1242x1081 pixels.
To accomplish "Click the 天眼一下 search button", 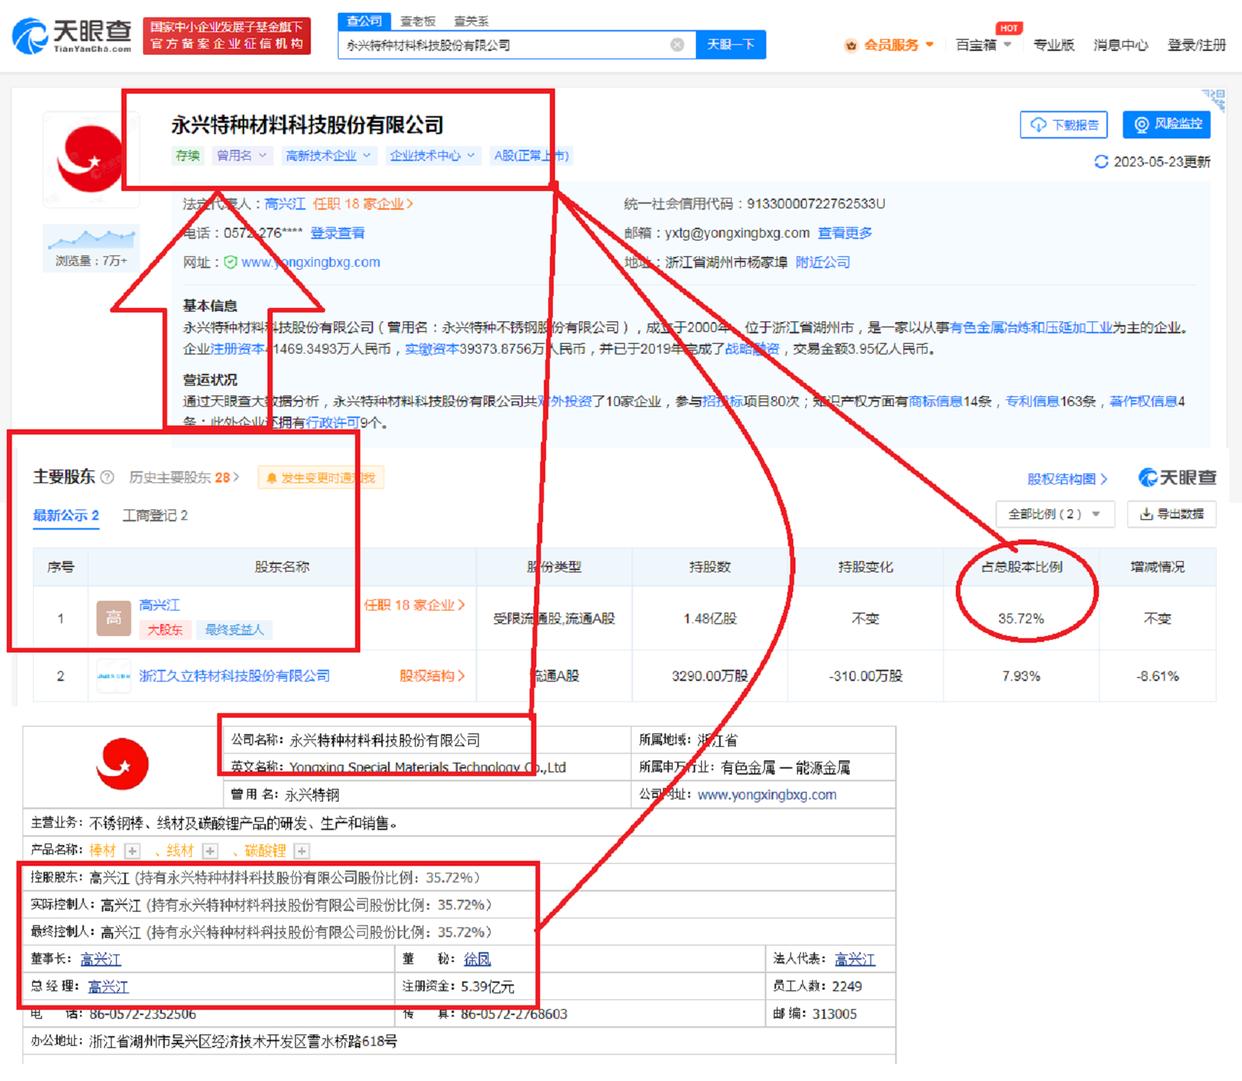I will [x=731, y=45].
